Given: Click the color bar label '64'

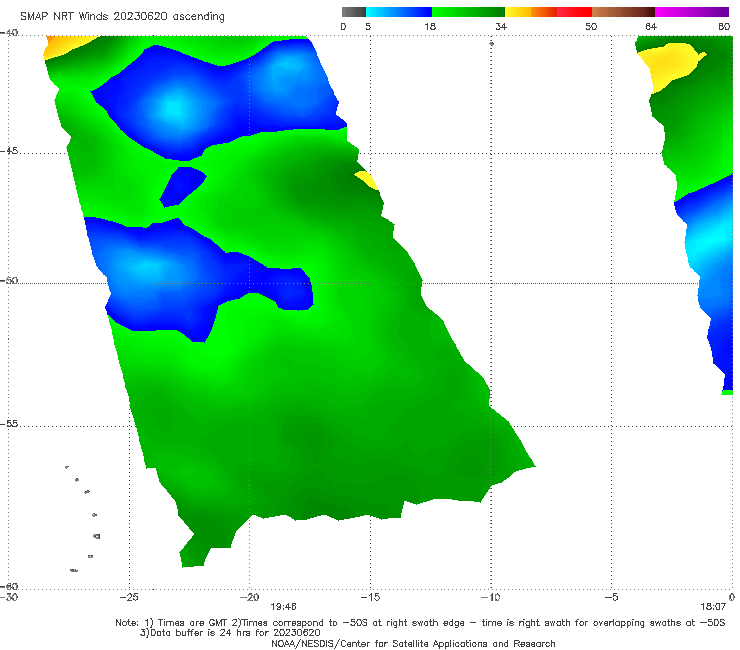Looking at the screenshot, I should pyautogui.click(x=651, y=26).
